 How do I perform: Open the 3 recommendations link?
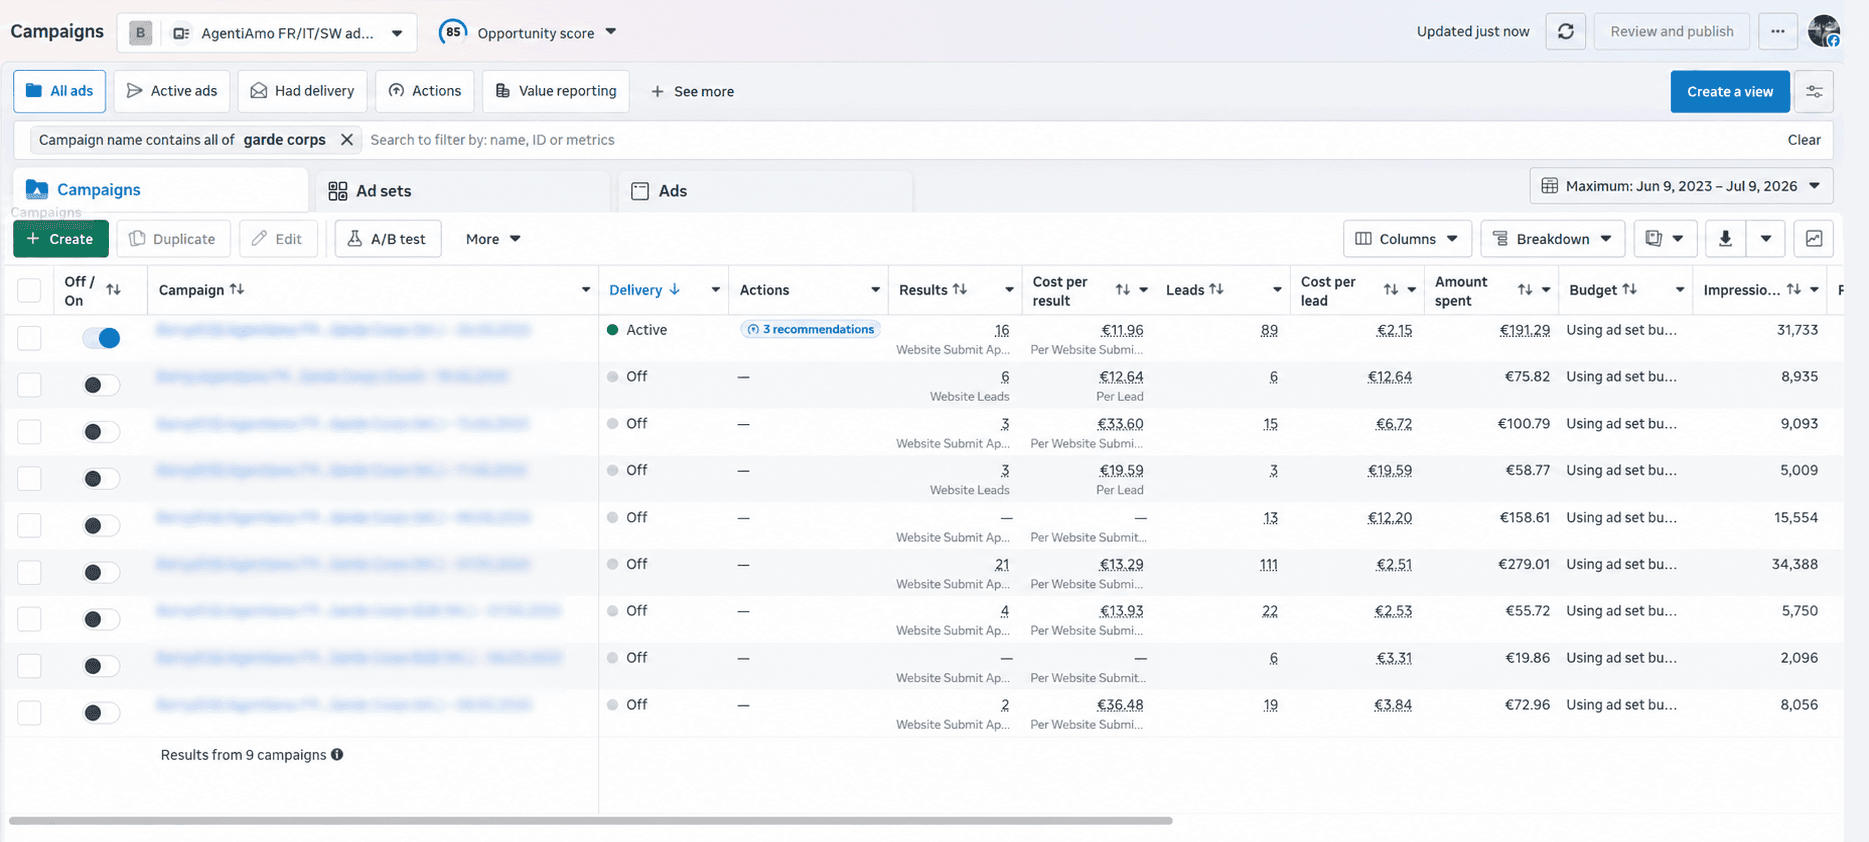(x=810, y=329)
